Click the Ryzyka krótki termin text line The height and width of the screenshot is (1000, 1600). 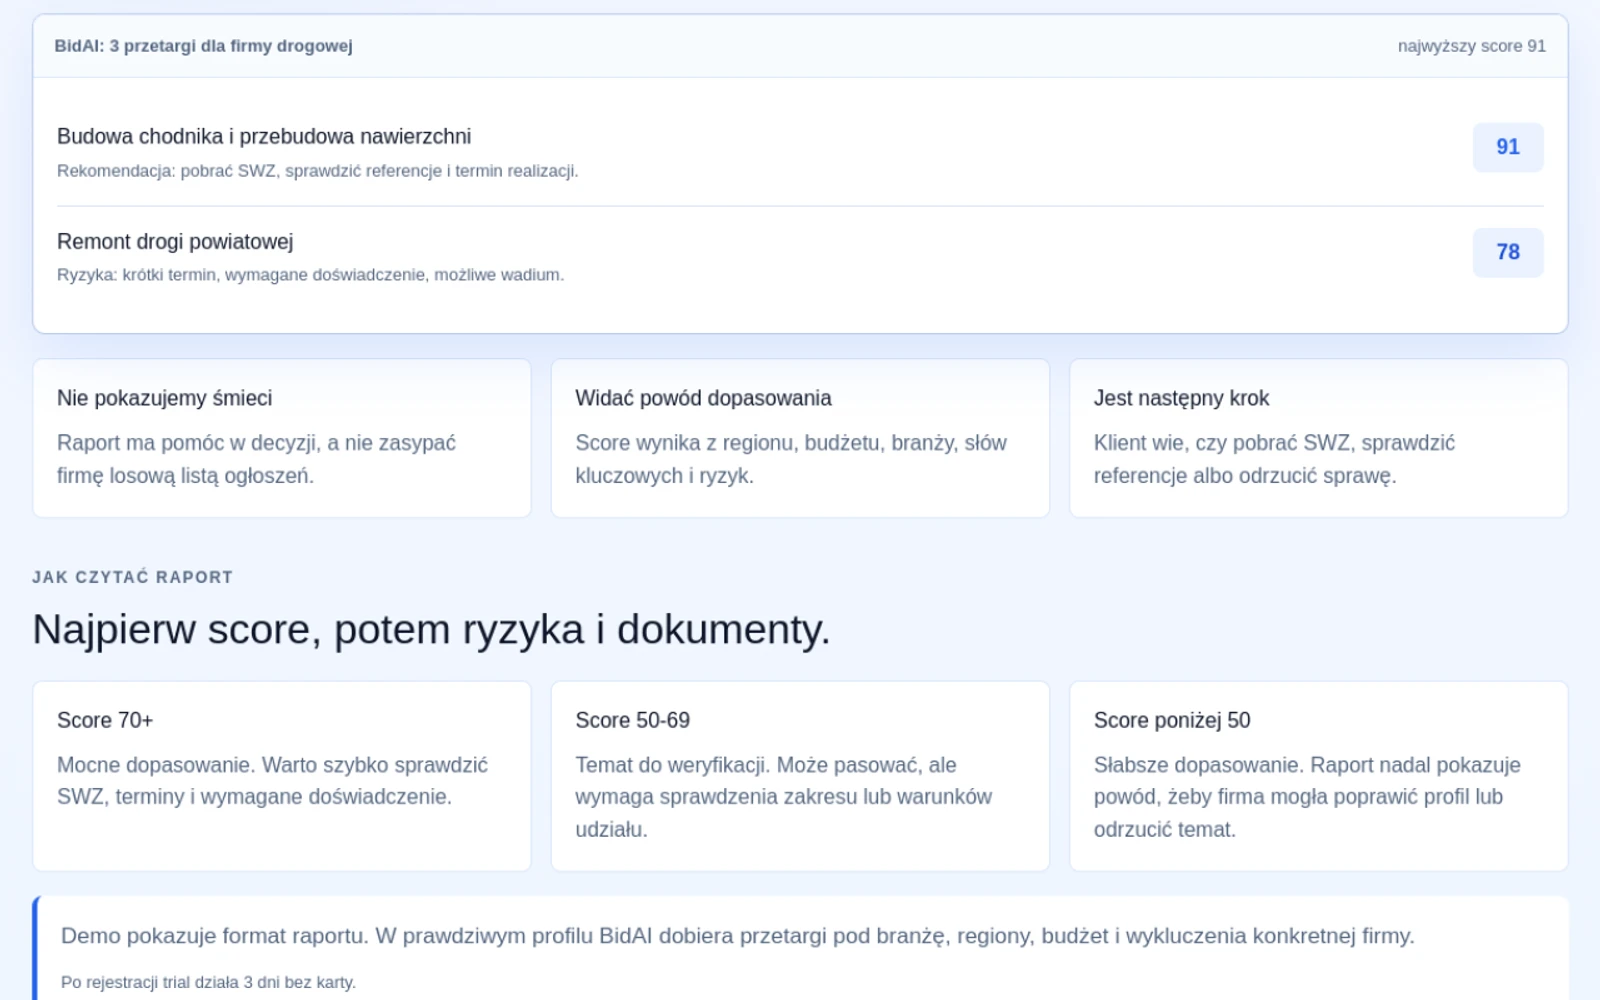tap(311, 275)
